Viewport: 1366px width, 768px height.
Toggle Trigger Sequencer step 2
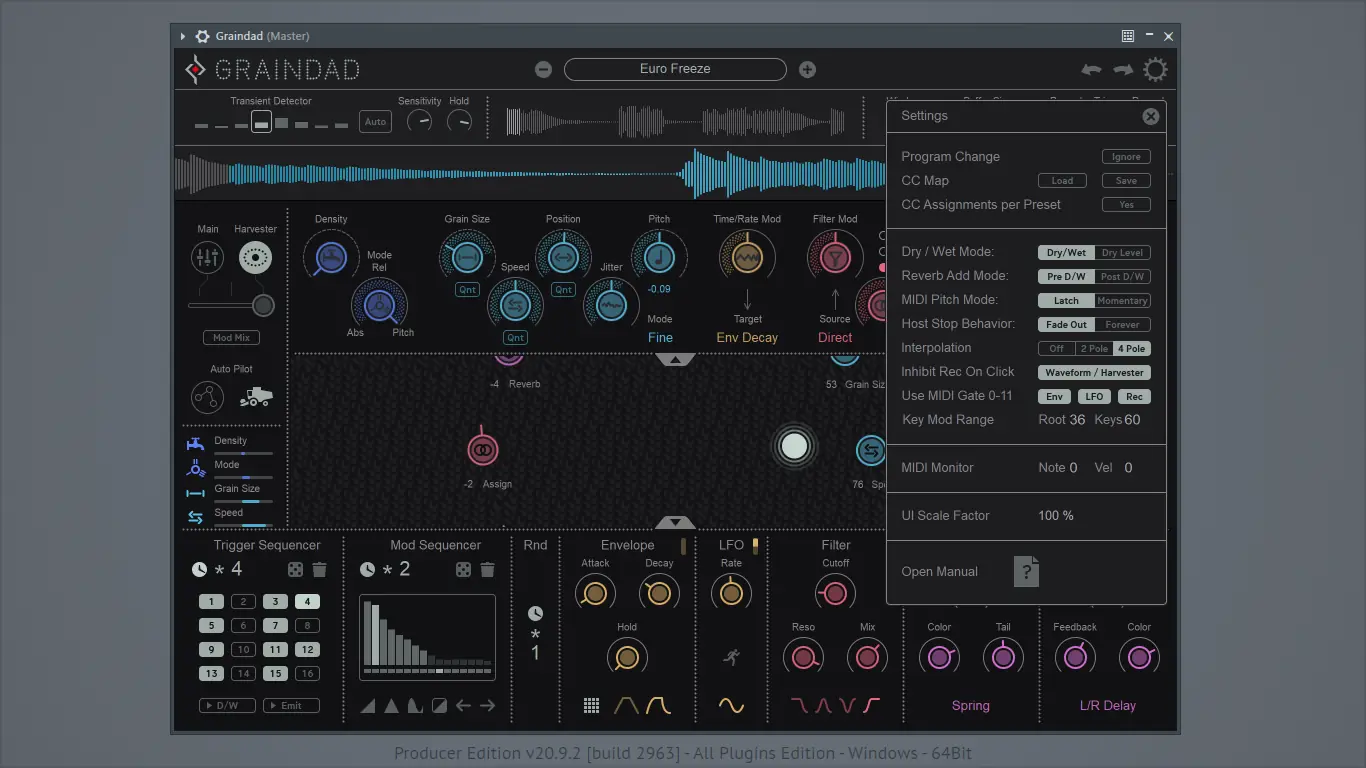point(243,602)
